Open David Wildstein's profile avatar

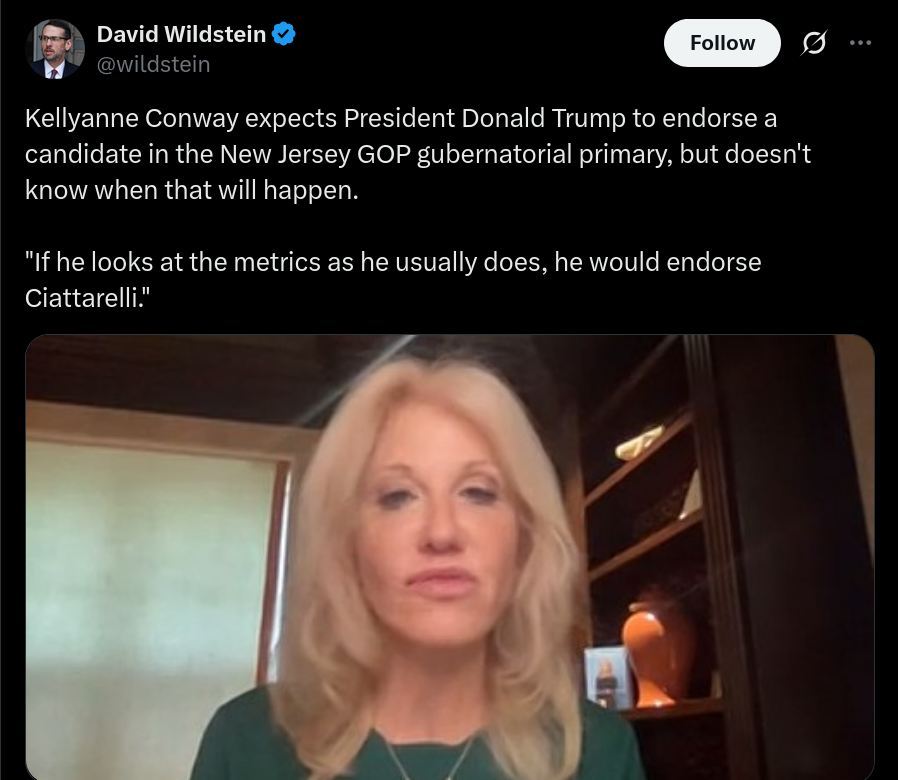tap(55, 49)
